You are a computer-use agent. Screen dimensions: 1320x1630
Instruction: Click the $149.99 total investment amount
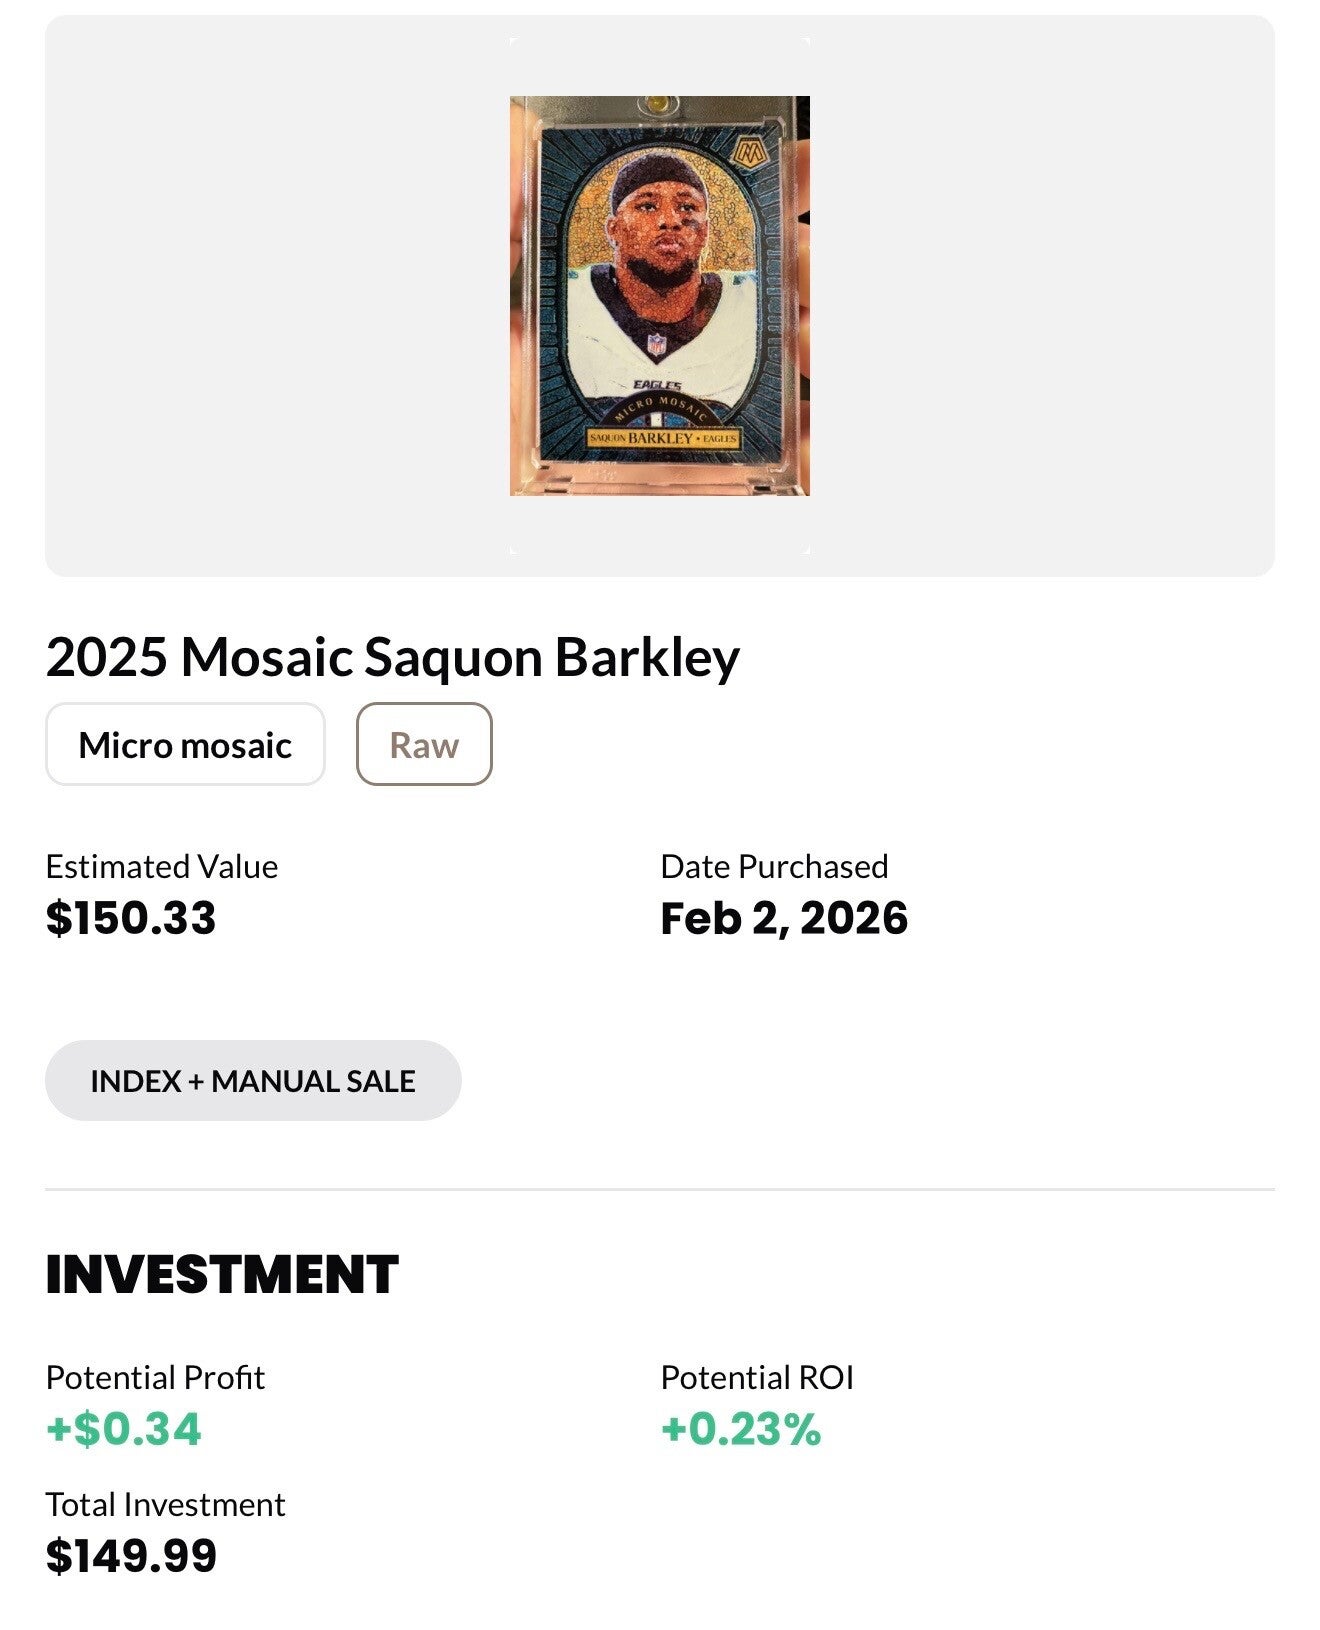coord(131,1556)
